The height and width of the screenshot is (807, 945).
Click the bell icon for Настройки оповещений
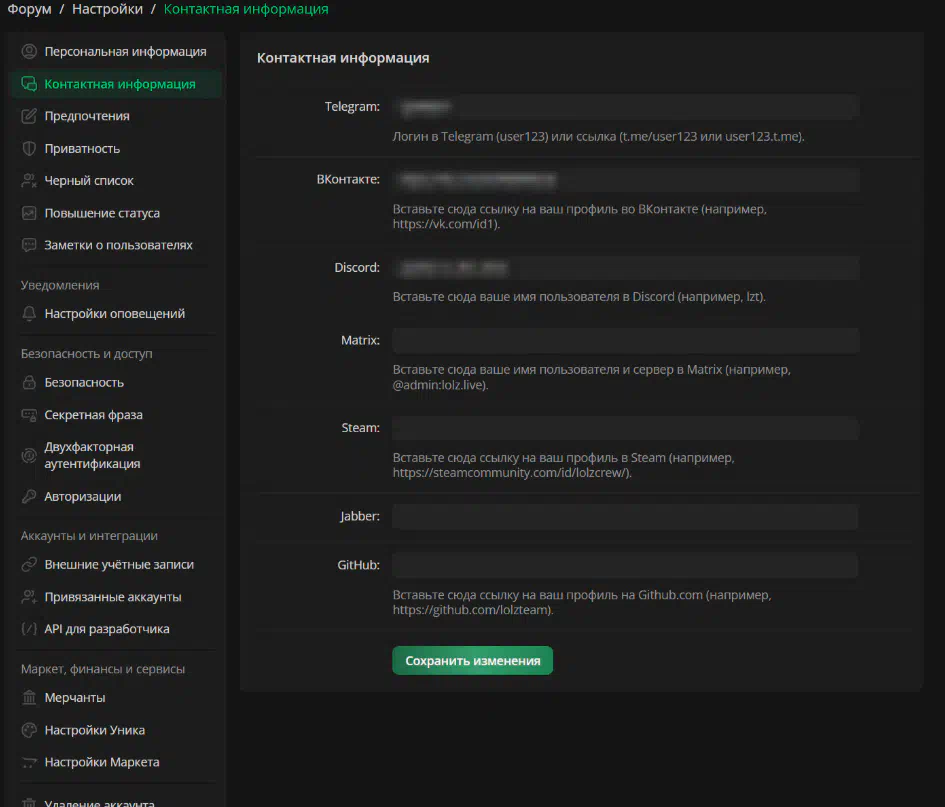coord(29,314)
